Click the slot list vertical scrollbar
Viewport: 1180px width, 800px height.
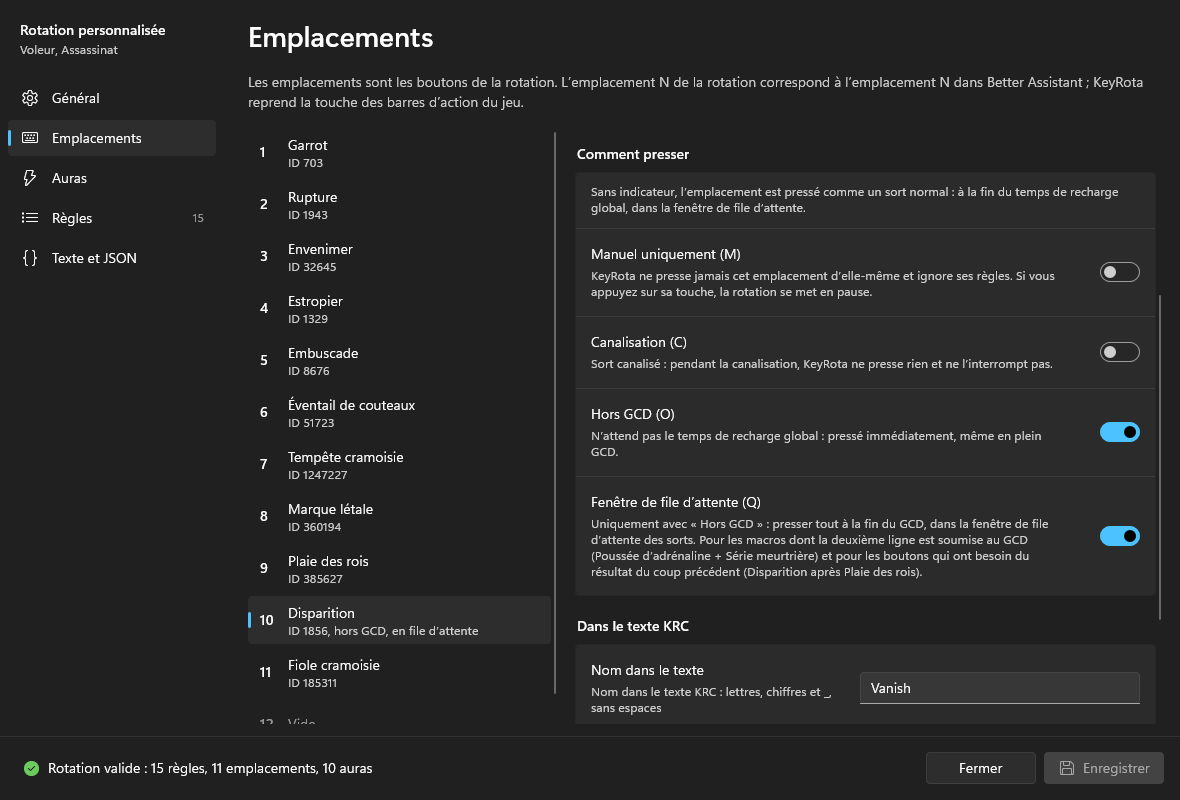pyautogui.click(x=555, y=413)
